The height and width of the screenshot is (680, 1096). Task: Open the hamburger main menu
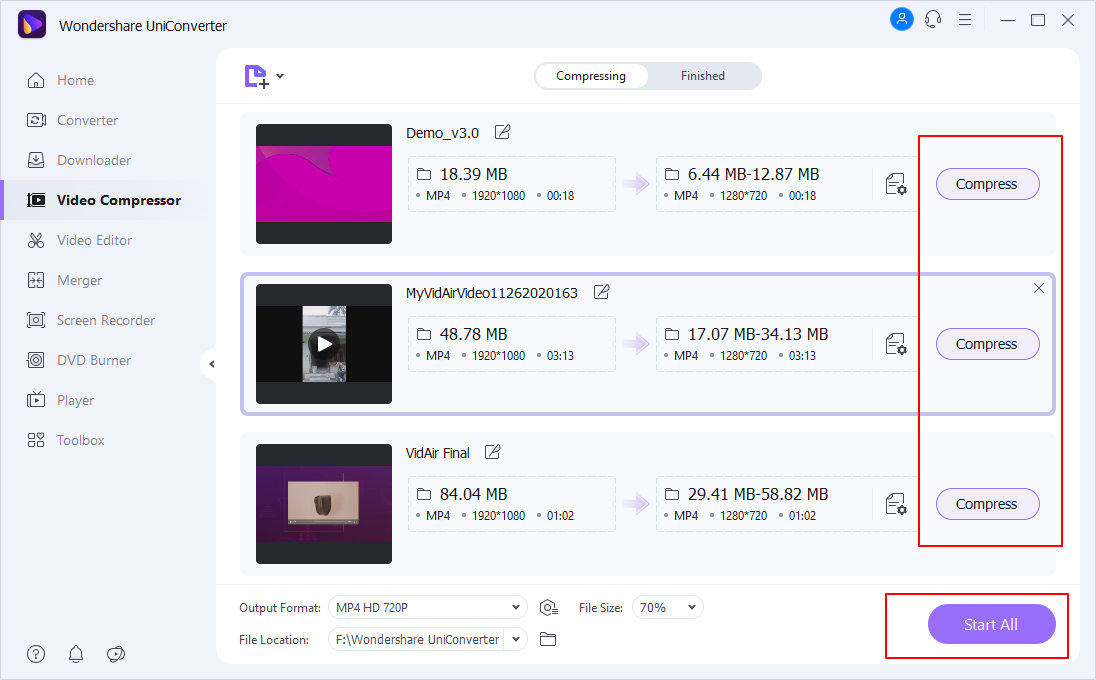[965, 20]
